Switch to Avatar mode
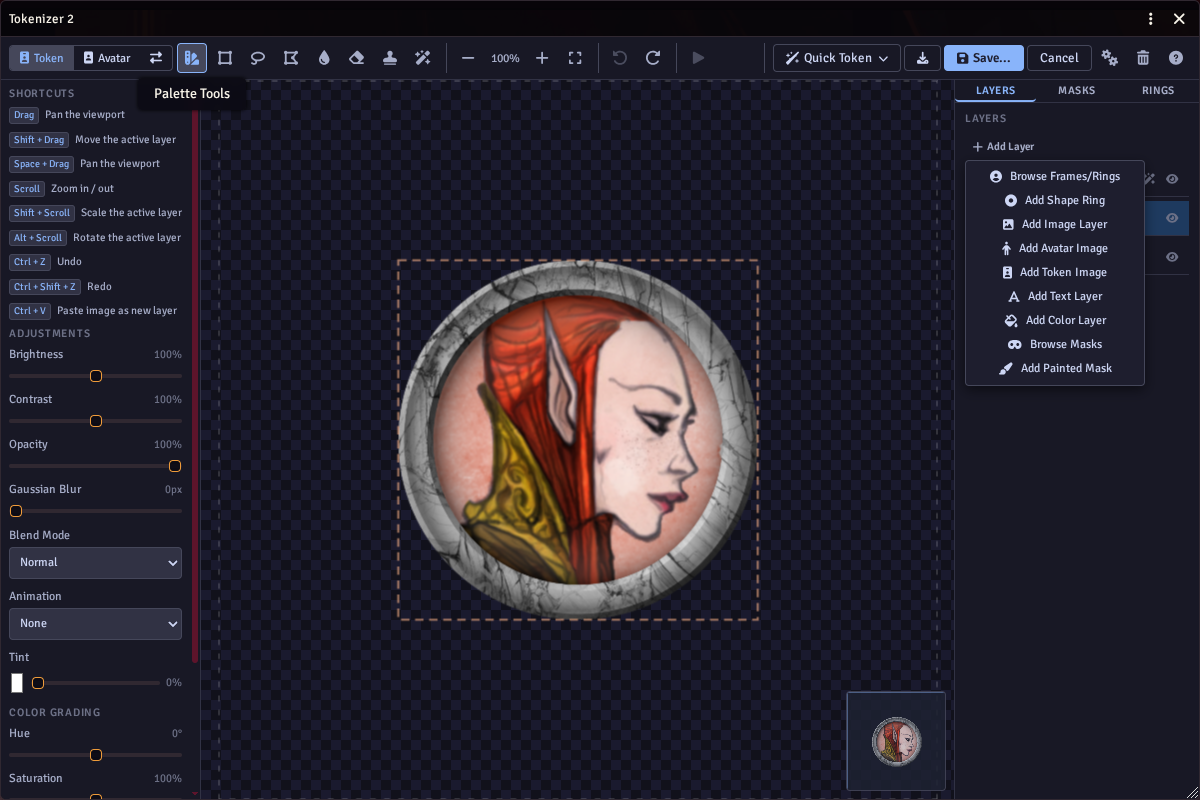Image resolution: width=1200 pixels, height=800 pixels. coord(107,58)
